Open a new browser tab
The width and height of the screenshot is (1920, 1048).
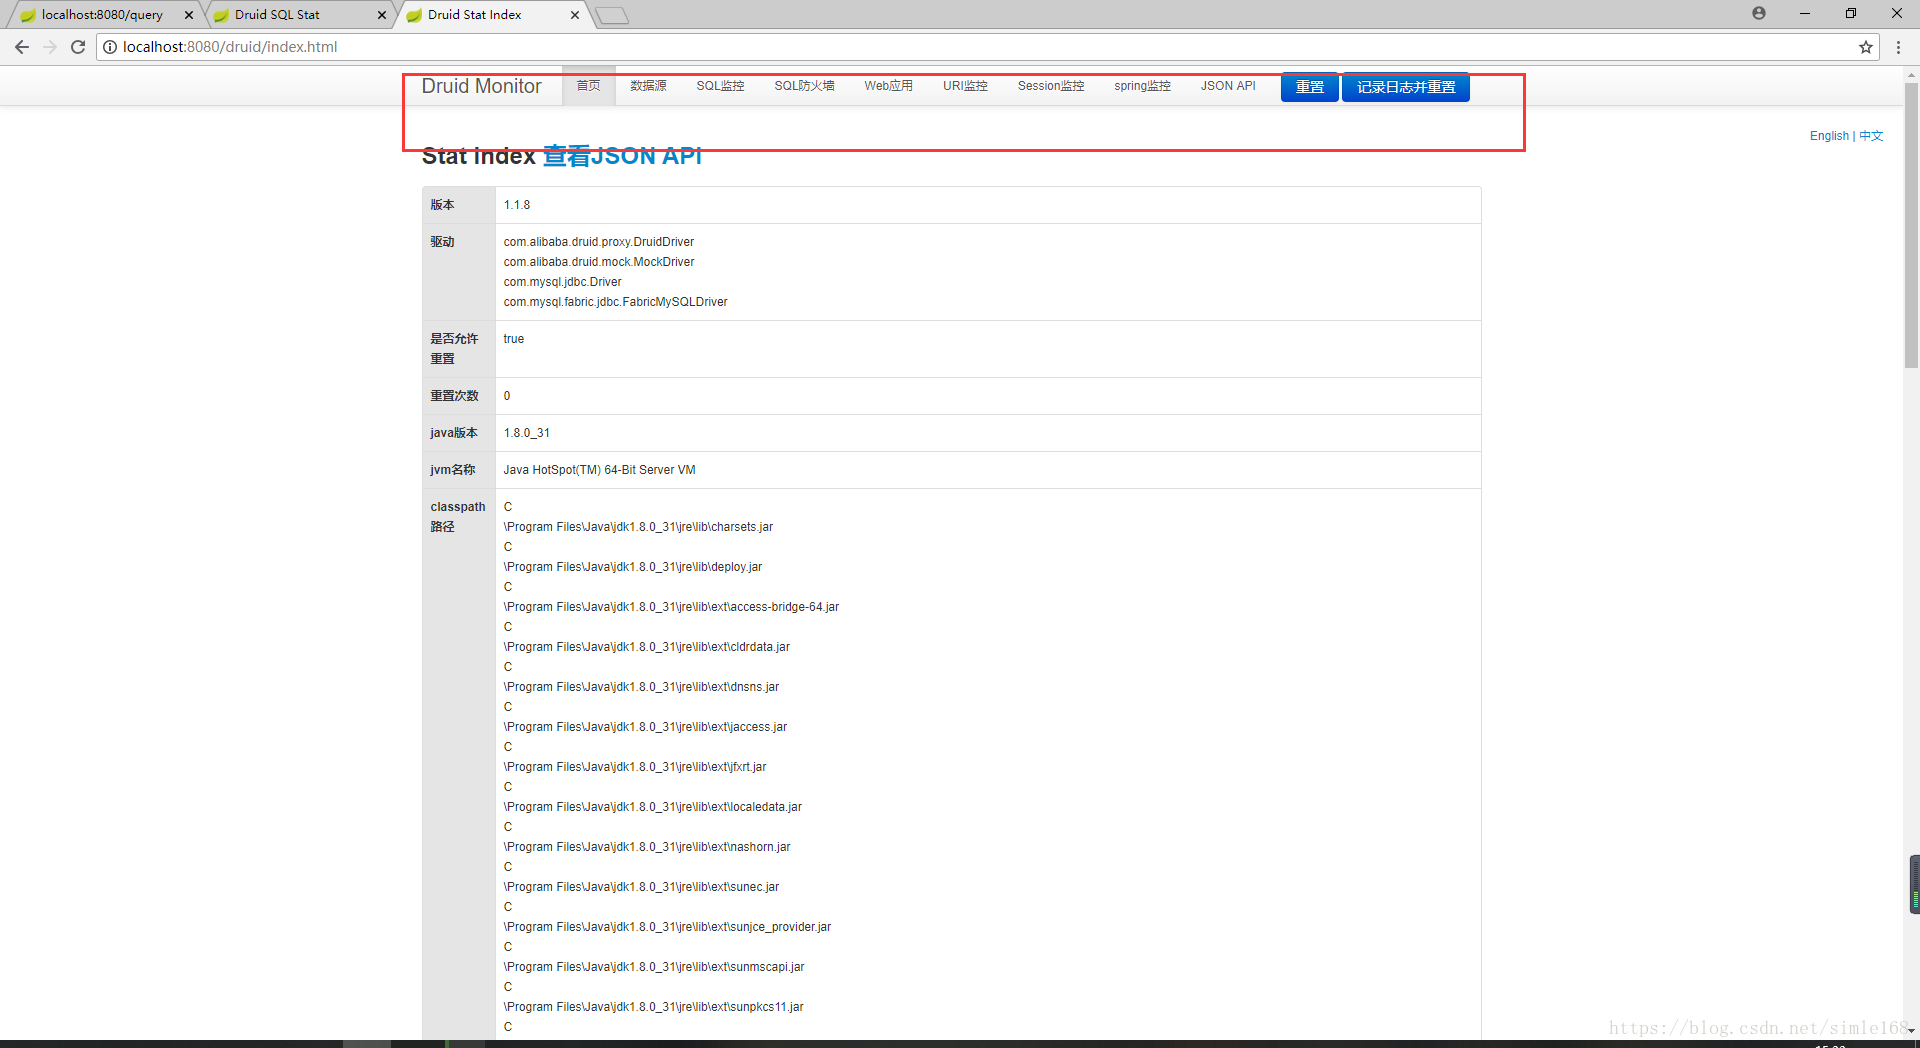[611, 15]
